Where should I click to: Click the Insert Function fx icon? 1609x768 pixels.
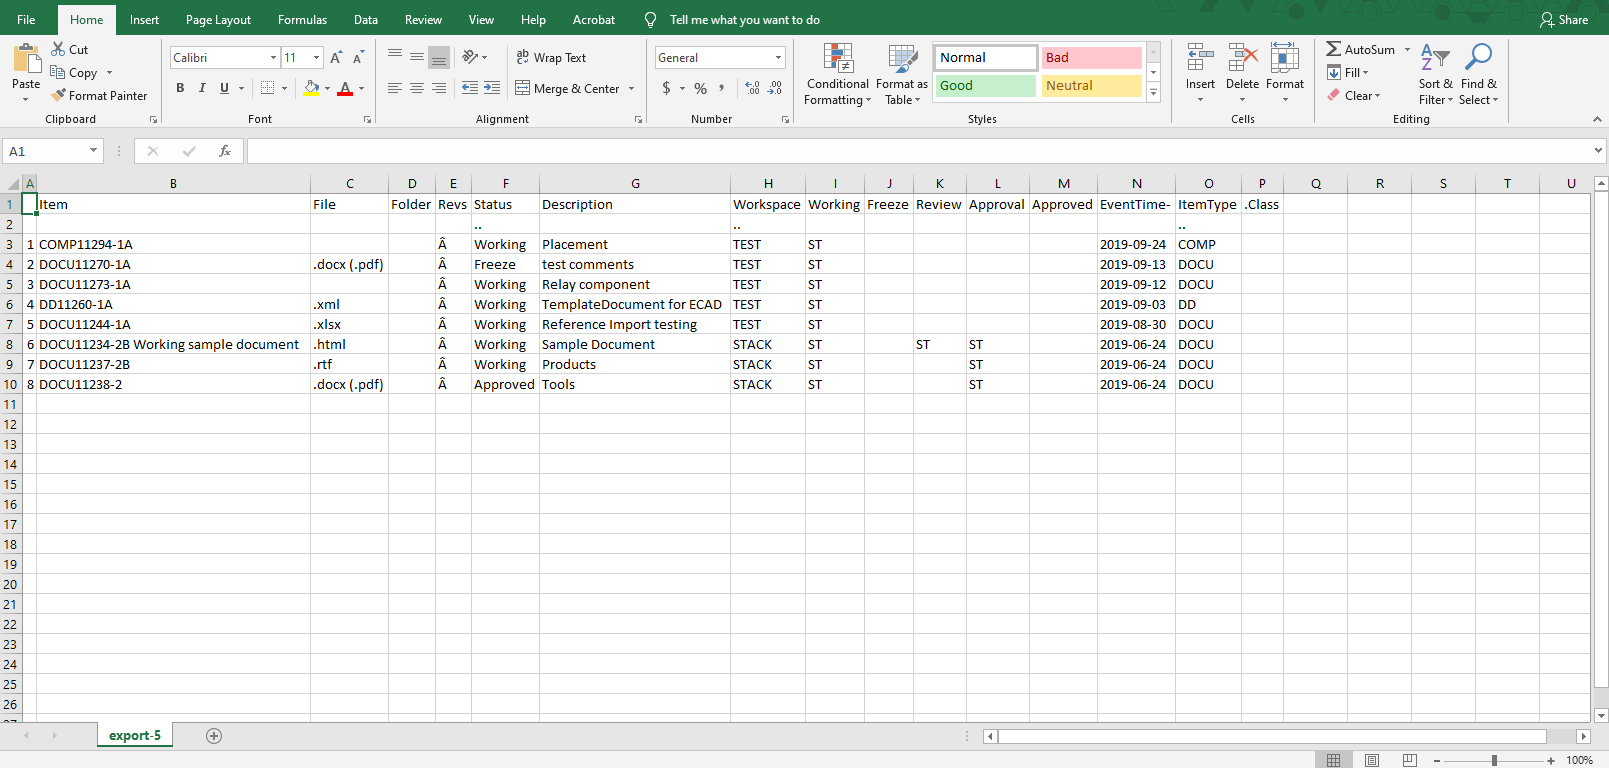(225, 151)
